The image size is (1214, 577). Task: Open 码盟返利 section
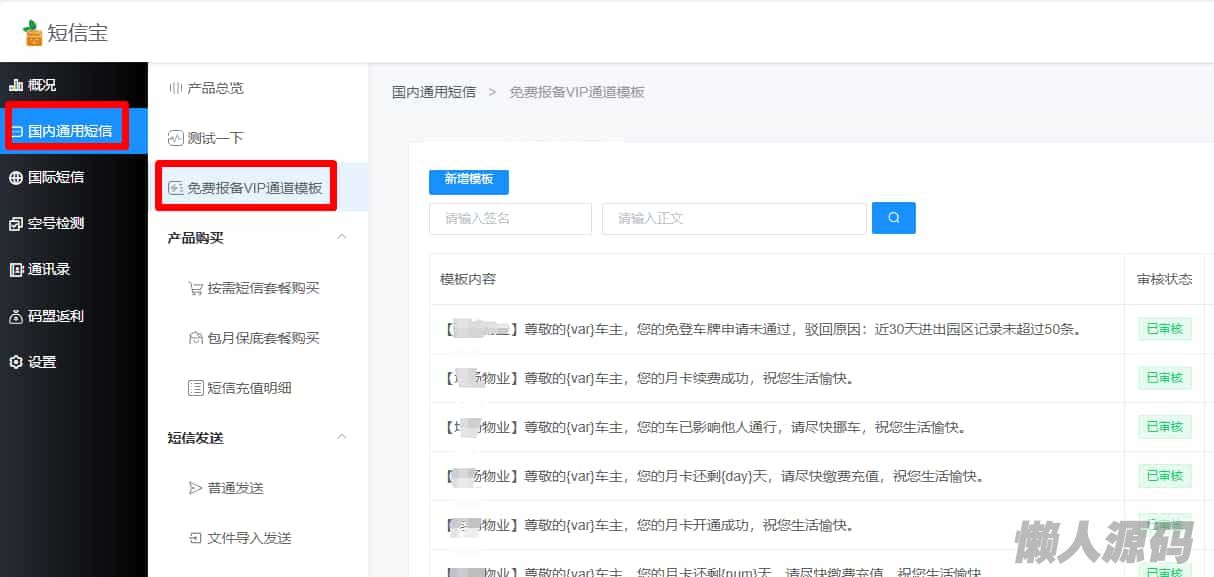coord(56,316)
